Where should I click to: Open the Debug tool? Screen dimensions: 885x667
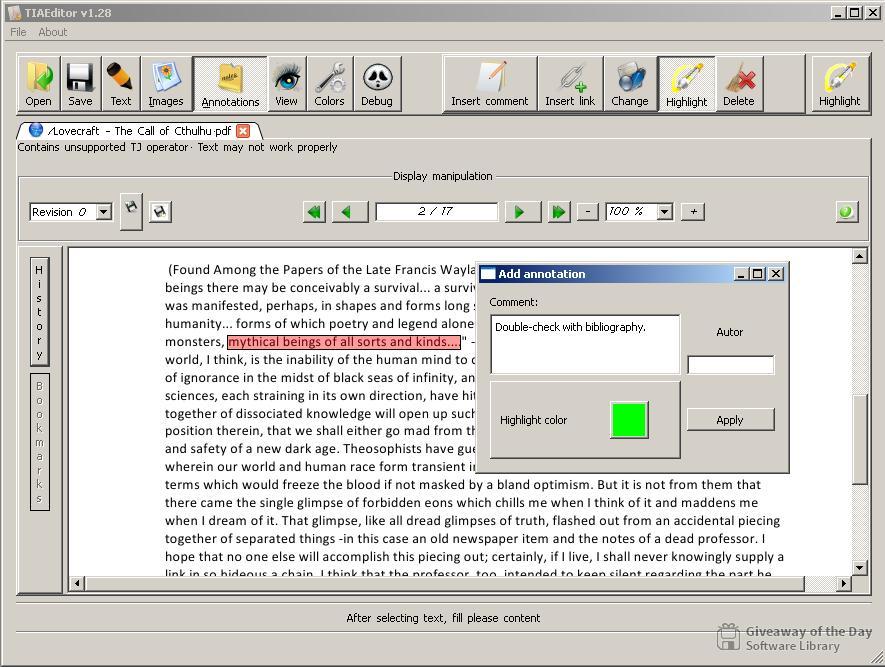point(377,84)
